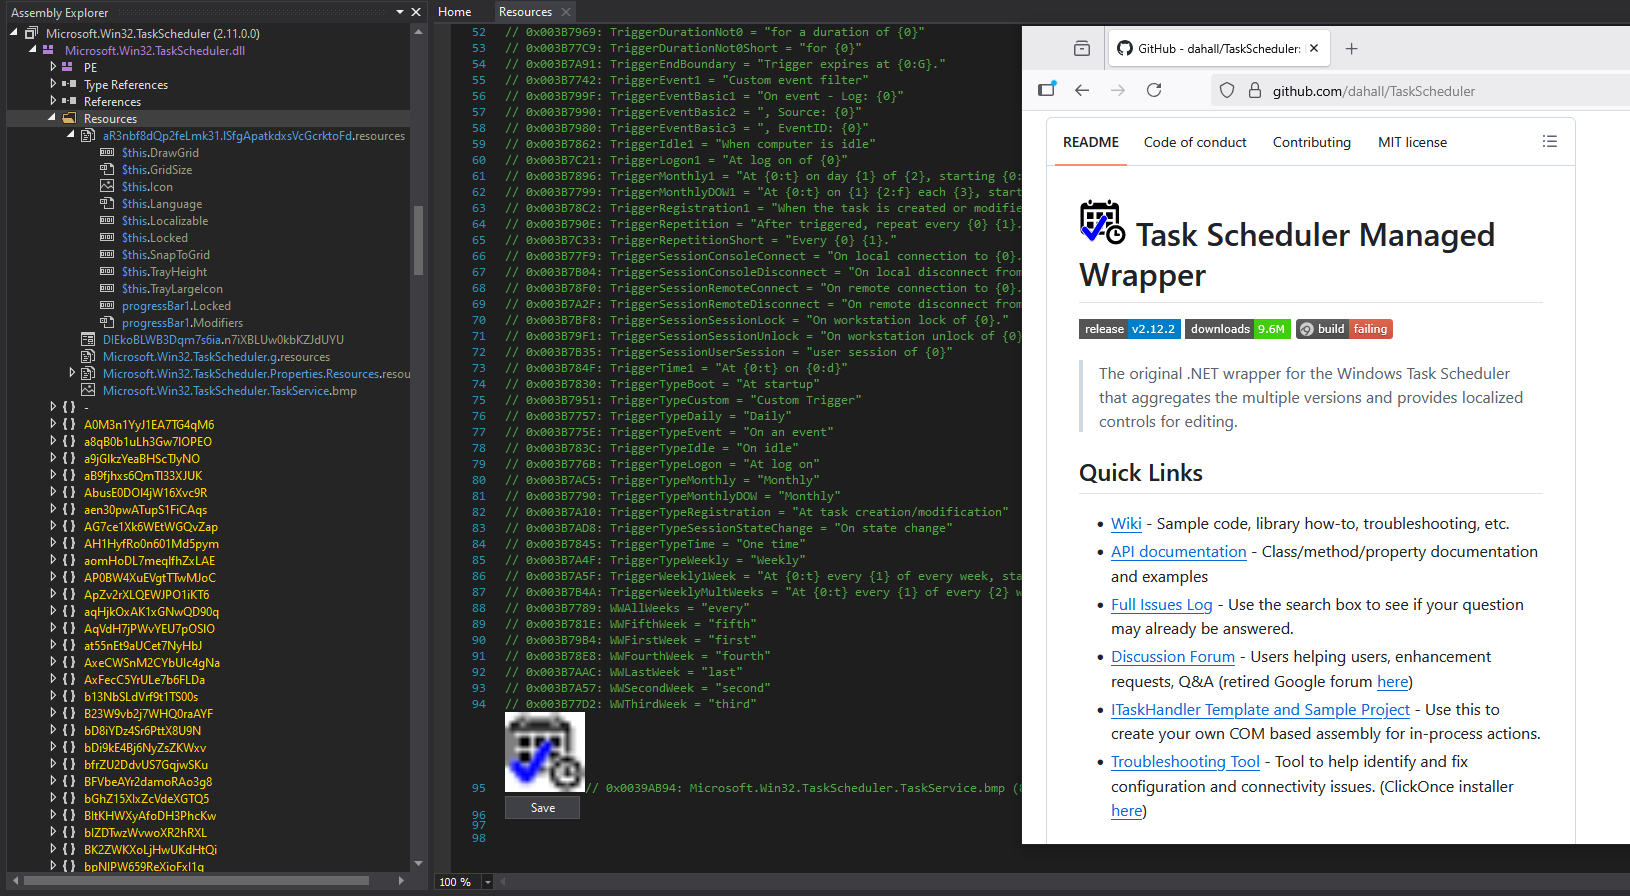
Task: Collapse the Resources folder node
Action: click(x=52, y=118)
